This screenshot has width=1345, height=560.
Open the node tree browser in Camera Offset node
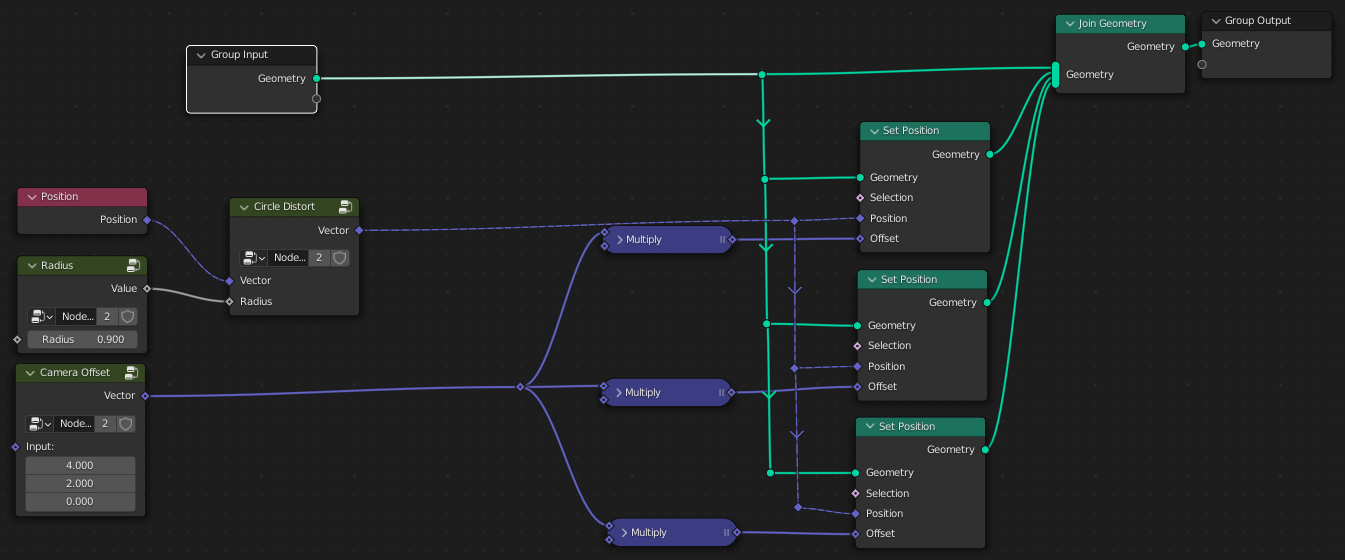[x=41, y=423]
